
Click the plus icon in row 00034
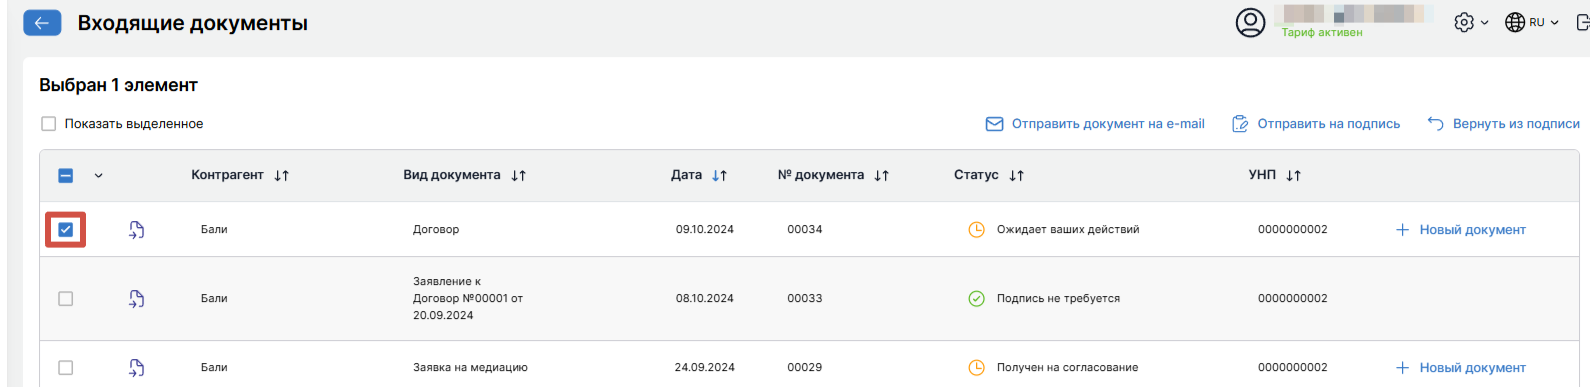[1402, 230]
